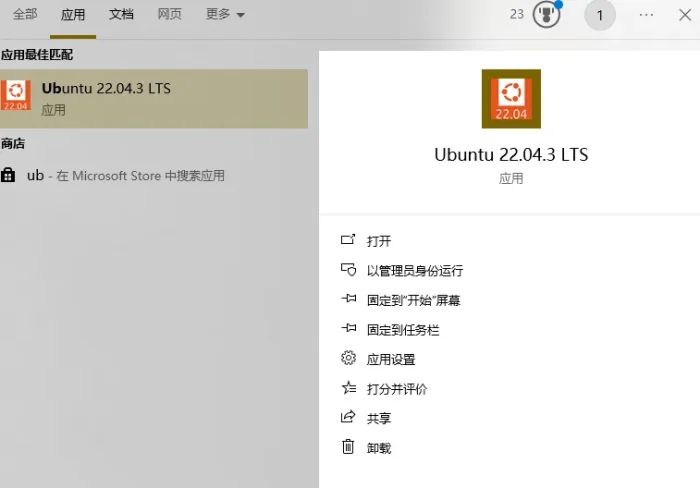Close the search panel with X
The height and width of the screenshot is (488, 700).
pos(685,15)
